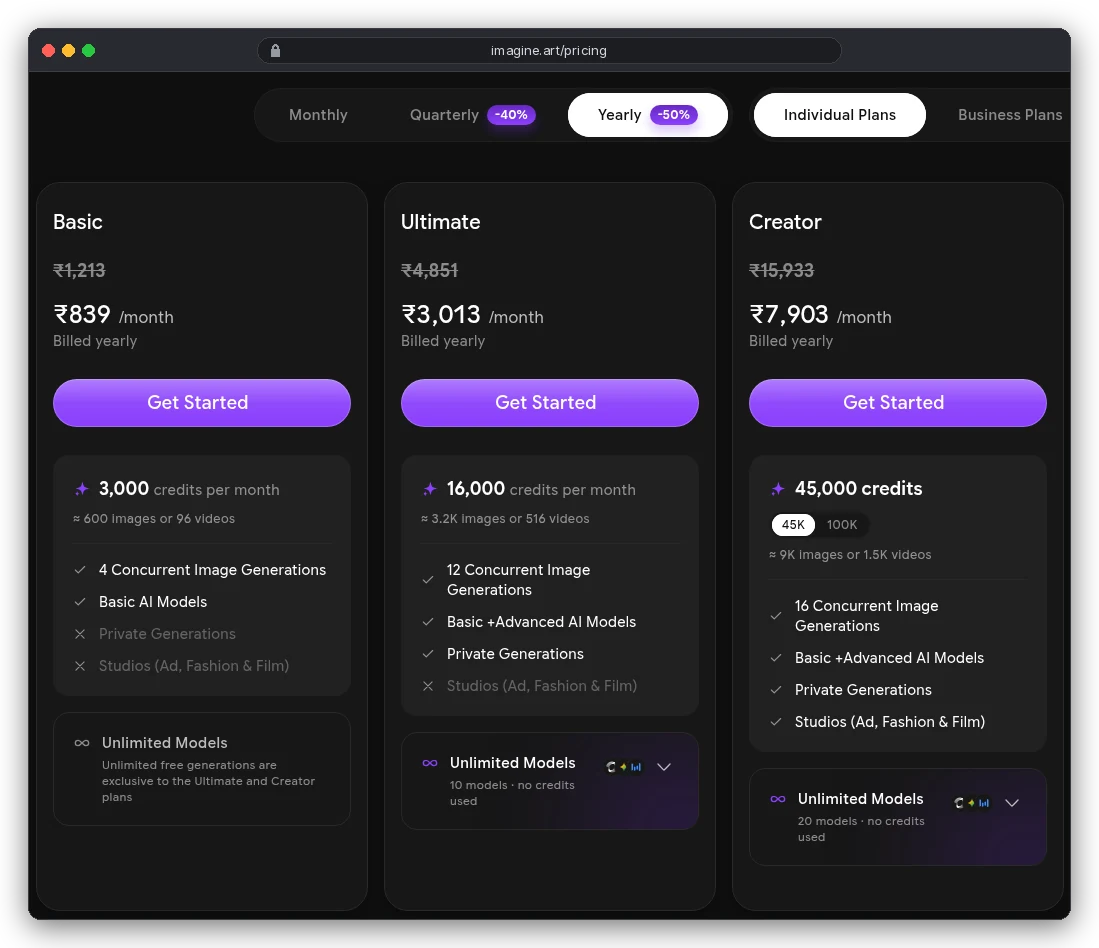Click the X beside Basic plan Studios

pyautogui.click(x=80, y=666)
